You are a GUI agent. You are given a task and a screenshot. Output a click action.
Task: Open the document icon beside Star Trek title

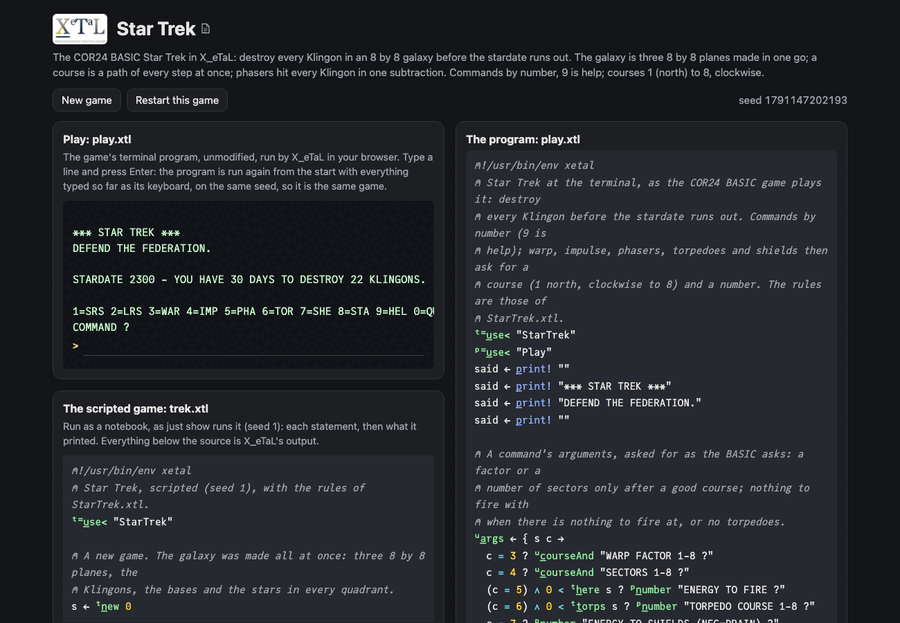pos(205,29)
